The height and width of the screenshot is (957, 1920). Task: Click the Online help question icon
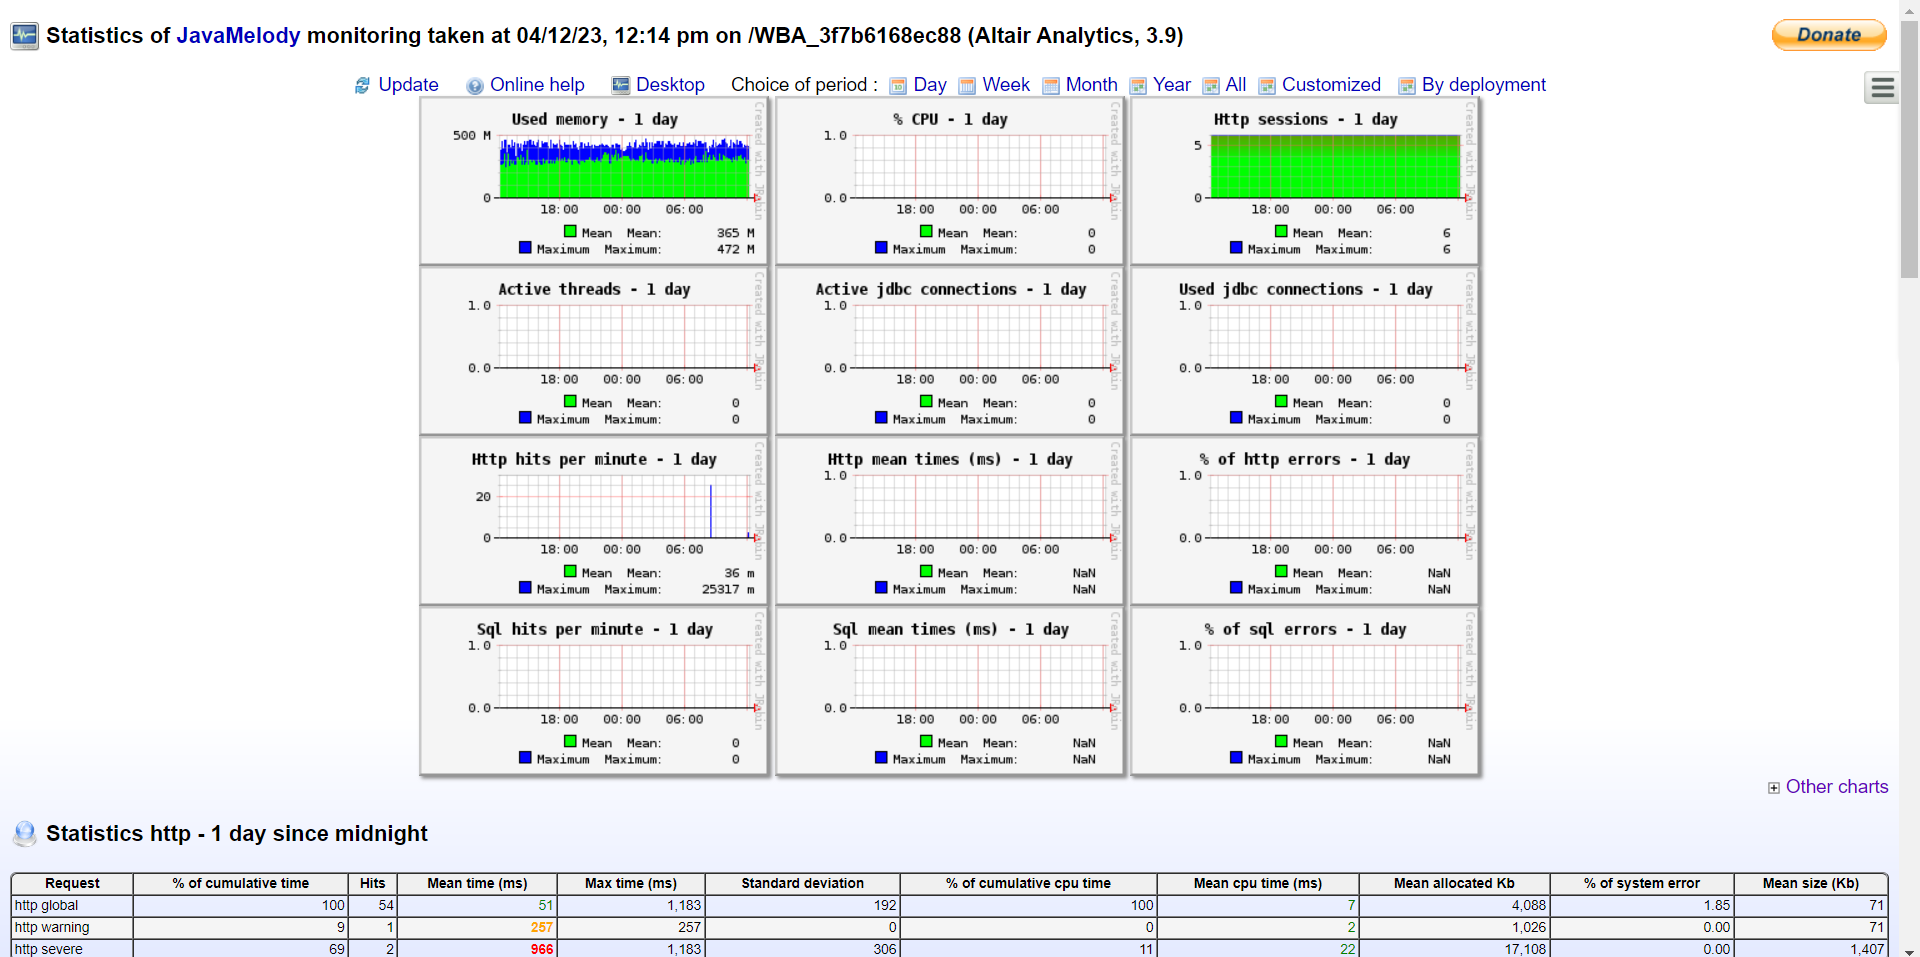click(475, 86)
